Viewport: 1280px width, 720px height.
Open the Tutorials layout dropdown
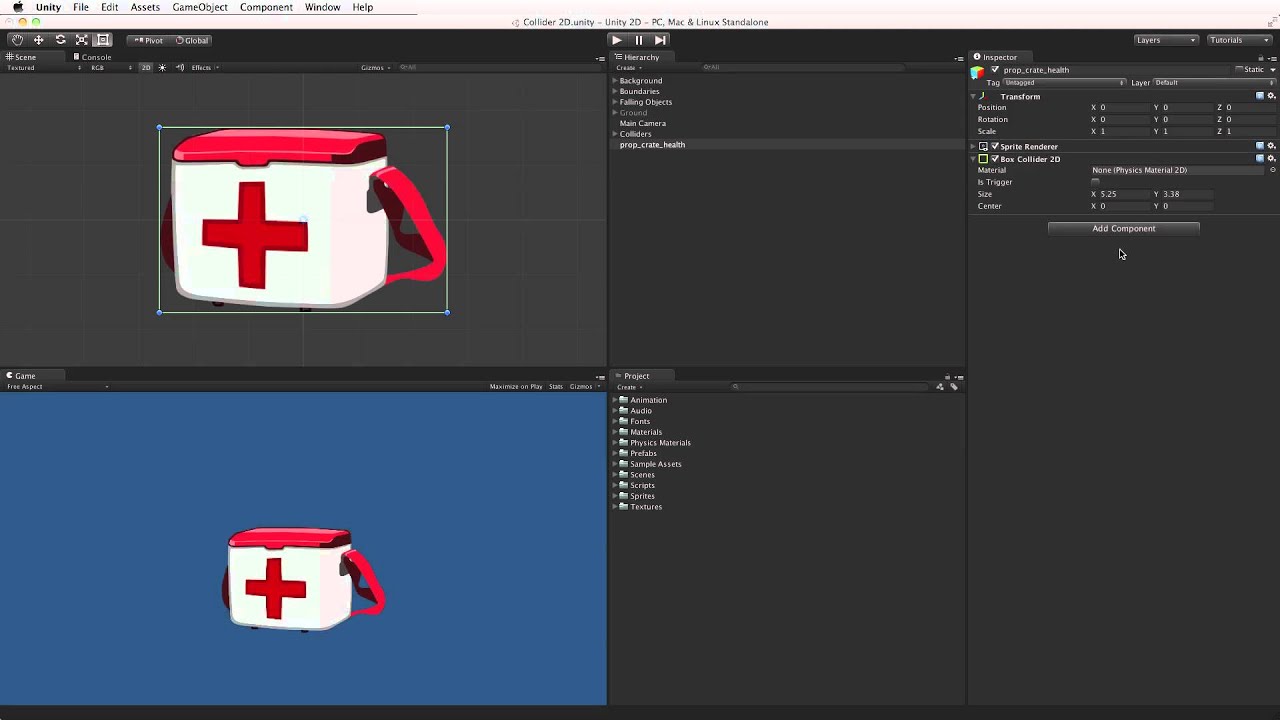pos(1239,40)
